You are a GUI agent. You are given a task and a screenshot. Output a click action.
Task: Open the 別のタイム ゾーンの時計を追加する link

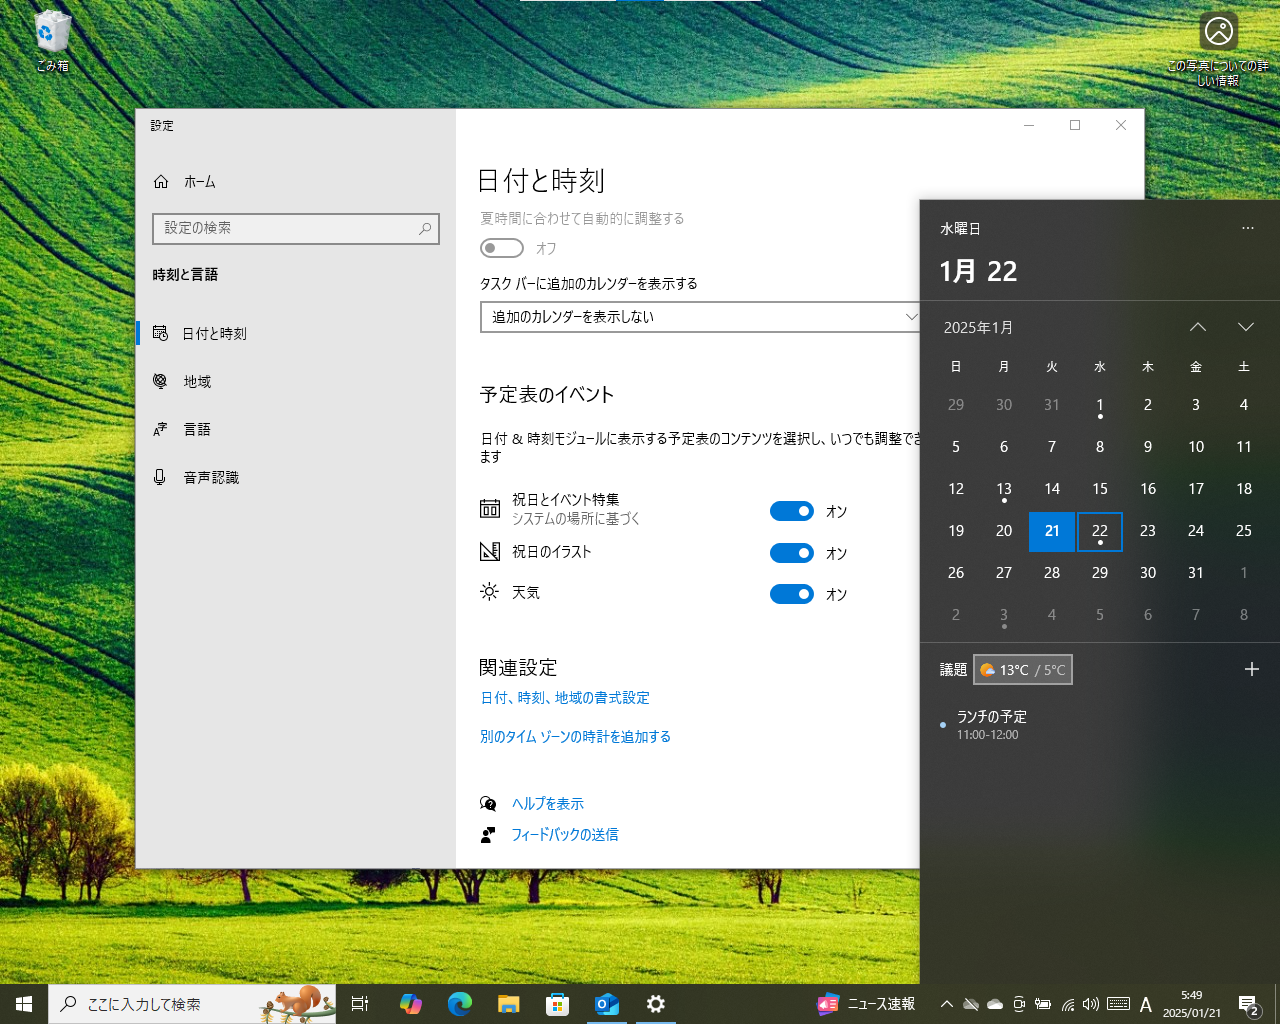point(575,737)
